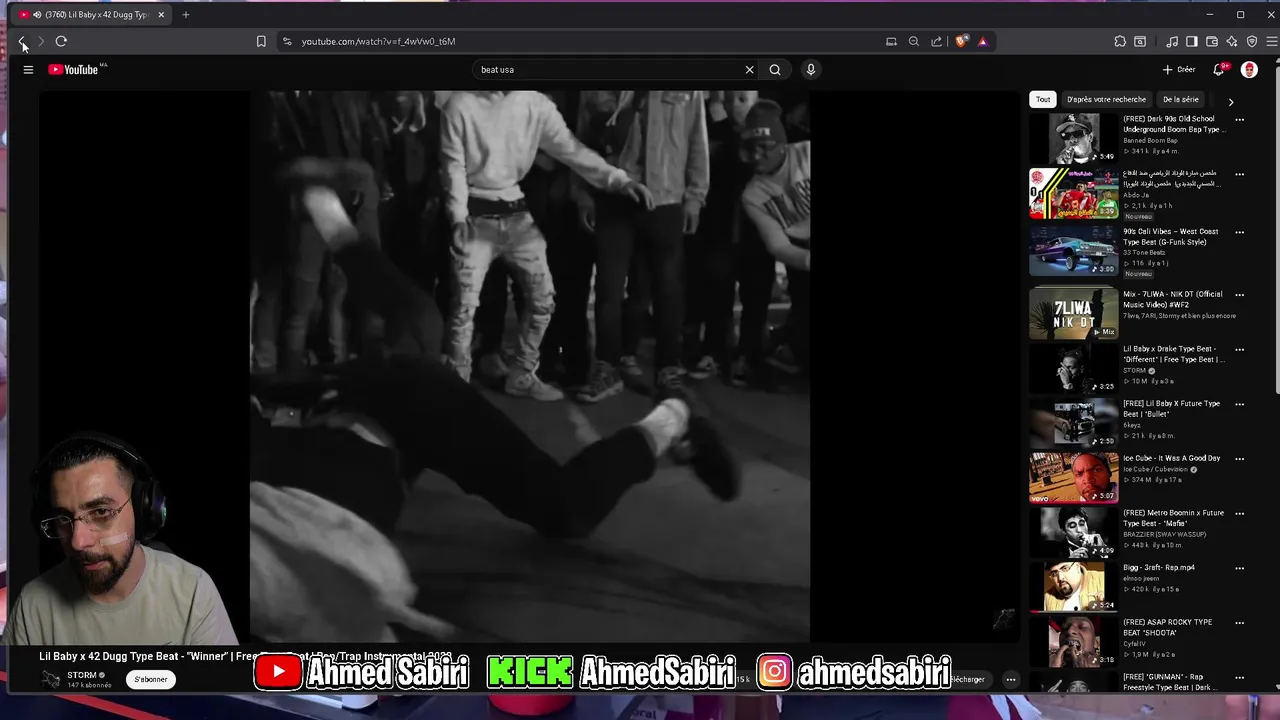Select the Lil Baby x 42 Dugg browser tab
Screen dimensions: 1280x720
(x=92, y=15)
